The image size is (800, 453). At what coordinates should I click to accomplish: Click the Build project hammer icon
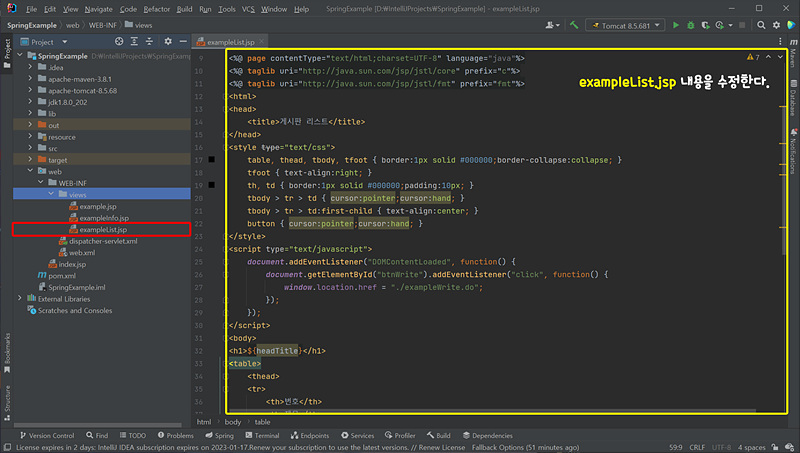point(574,25)
